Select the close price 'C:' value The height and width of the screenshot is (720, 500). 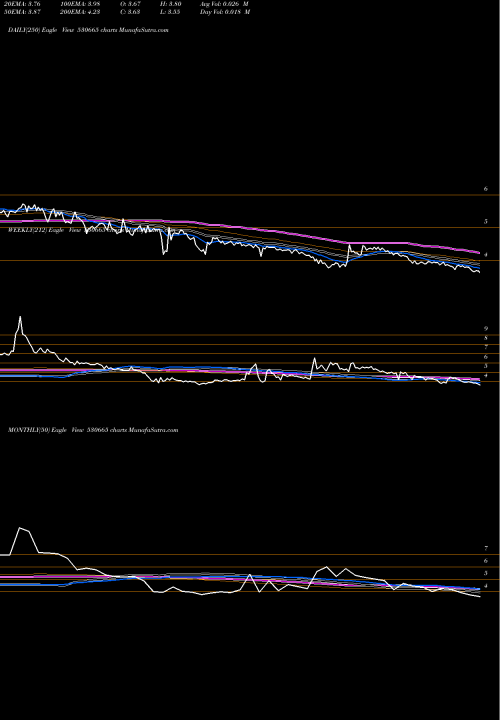[130, 12]
